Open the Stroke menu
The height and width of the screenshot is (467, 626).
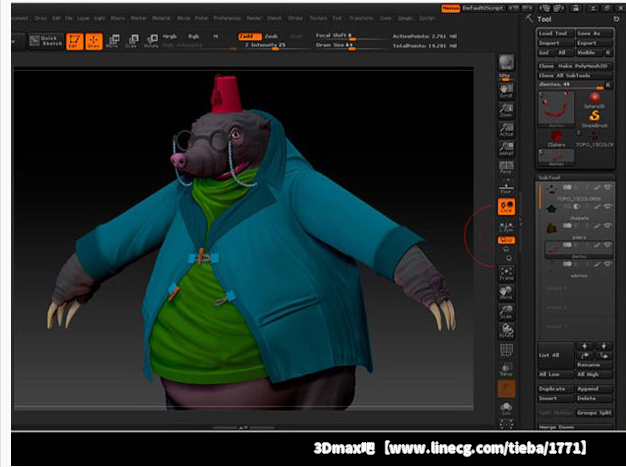295,18
